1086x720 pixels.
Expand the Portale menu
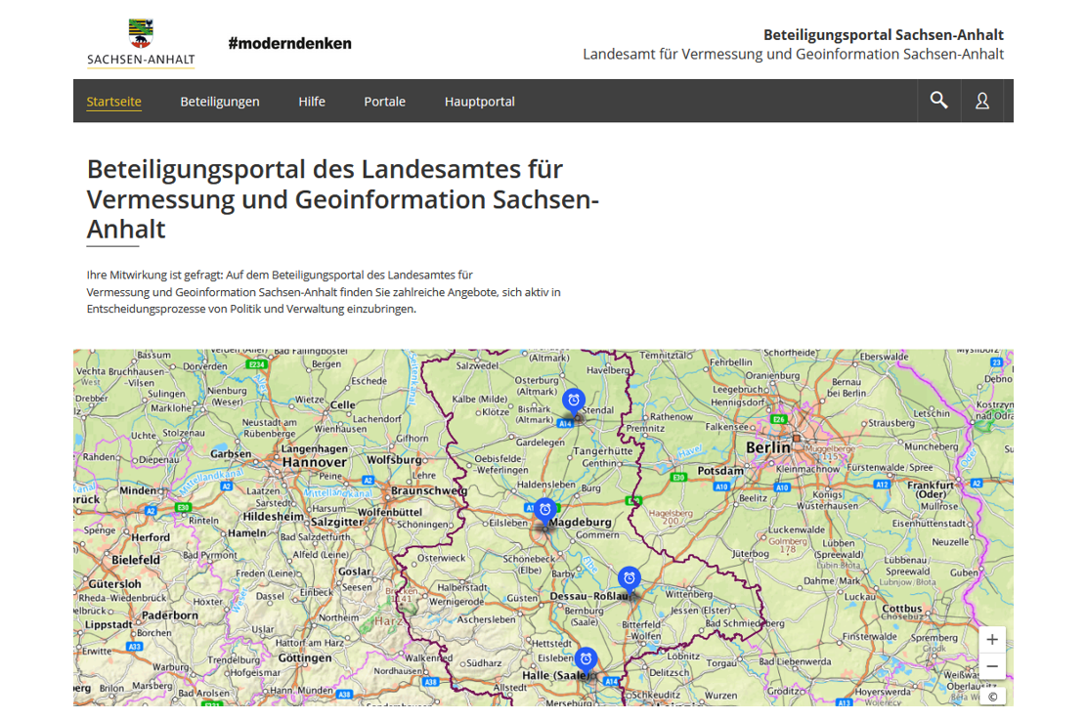385,102
